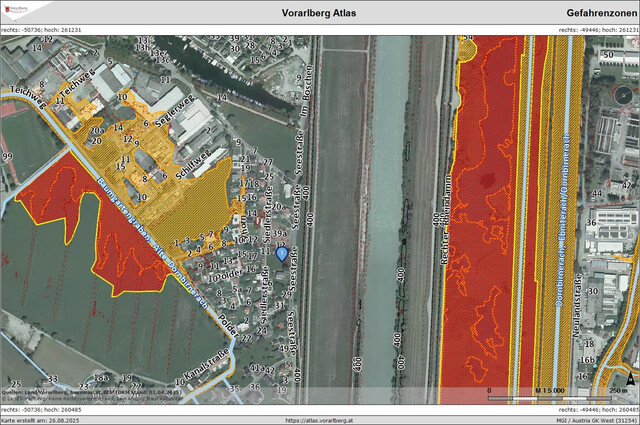This screenshot has width=640, height=425.
Task: Click the blue location pin marker
Action: 282,254
